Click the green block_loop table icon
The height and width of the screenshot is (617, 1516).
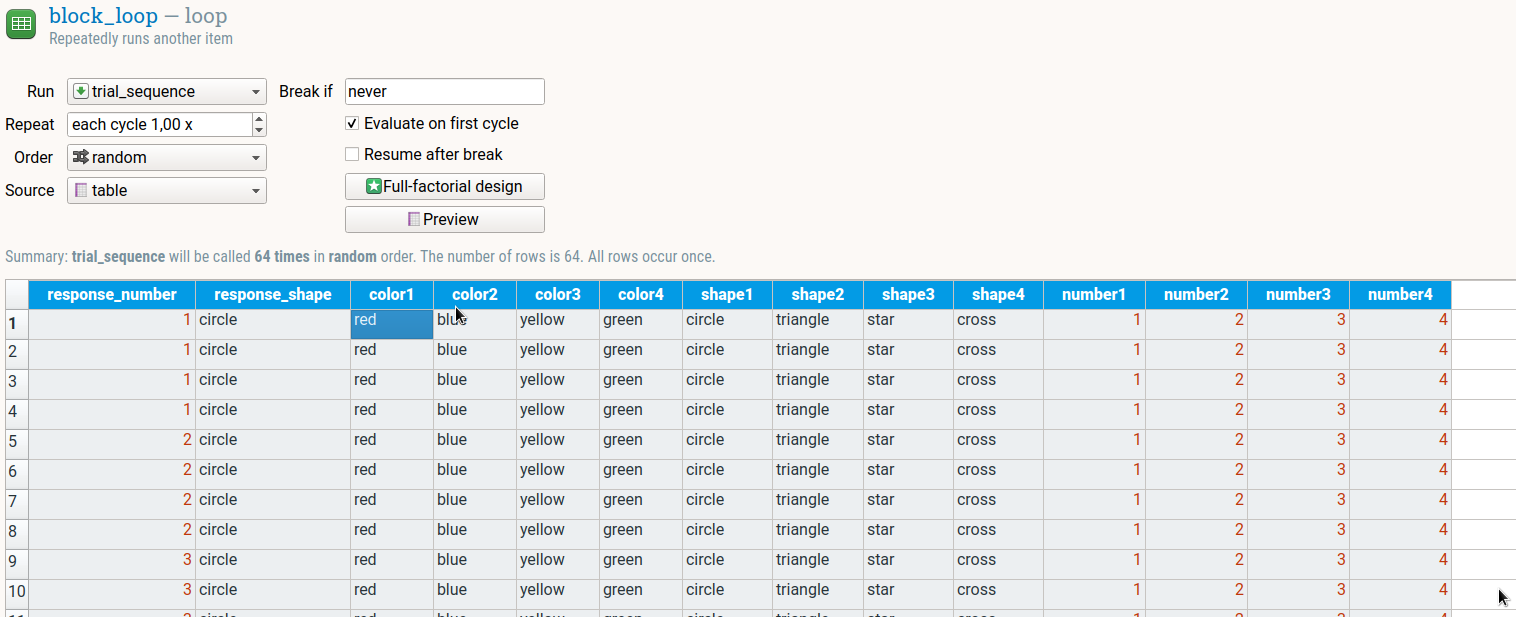21,24
